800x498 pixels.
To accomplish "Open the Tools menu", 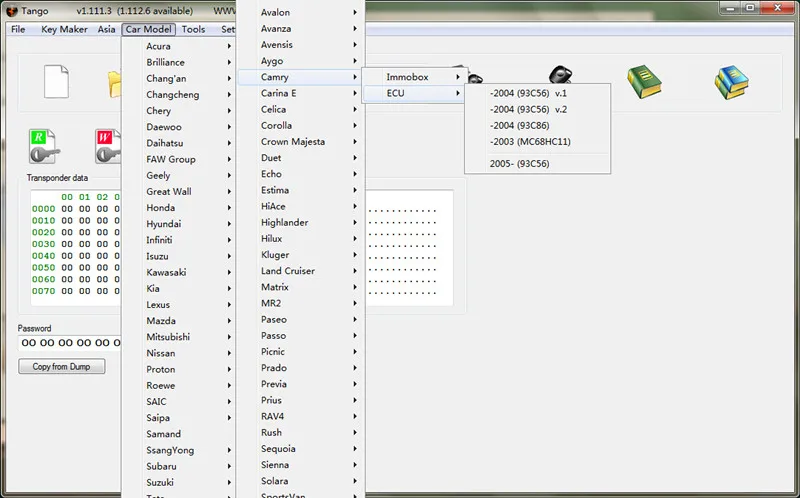I will [x=193, y=29].
